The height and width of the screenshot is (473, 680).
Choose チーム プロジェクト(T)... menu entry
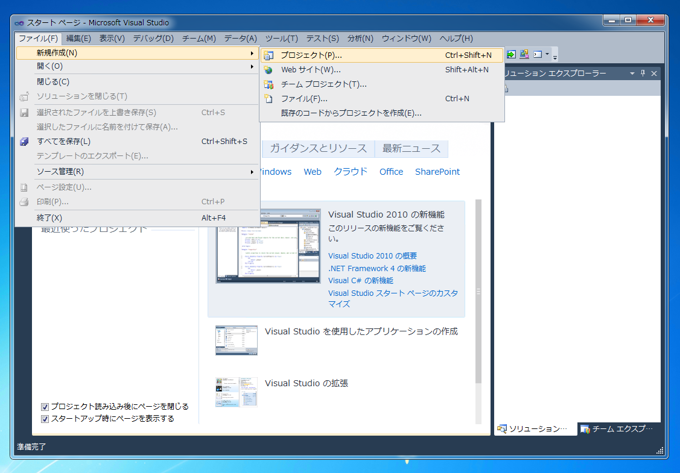tap(382, 85)
